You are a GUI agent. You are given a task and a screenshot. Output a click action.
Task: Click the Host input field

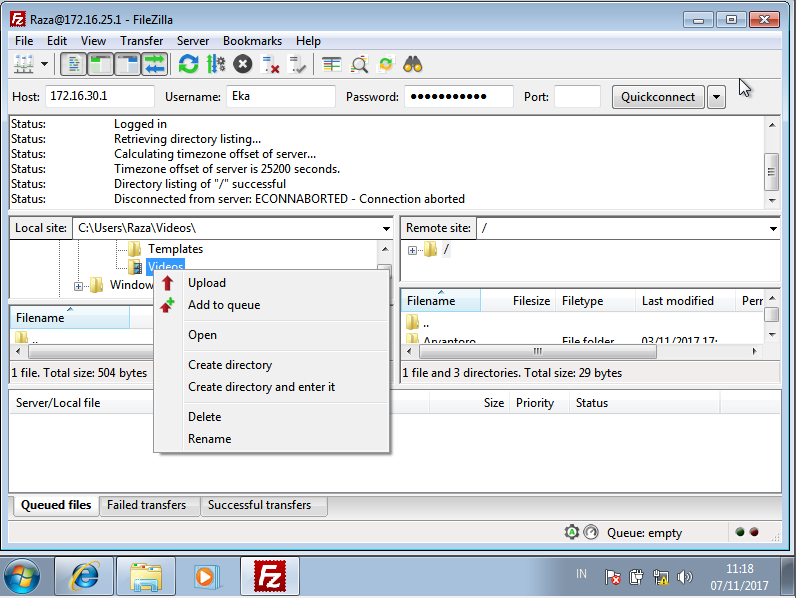(100, 96)
